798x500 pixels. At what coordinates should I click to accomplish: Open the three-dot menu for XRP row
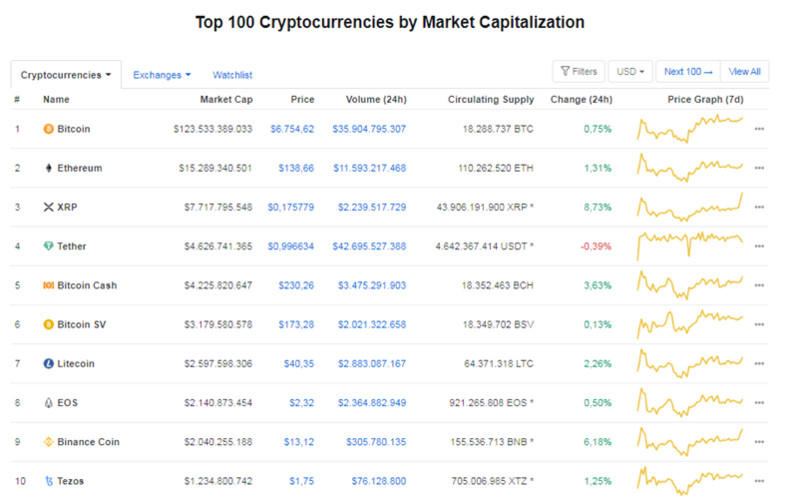(759, 207)
